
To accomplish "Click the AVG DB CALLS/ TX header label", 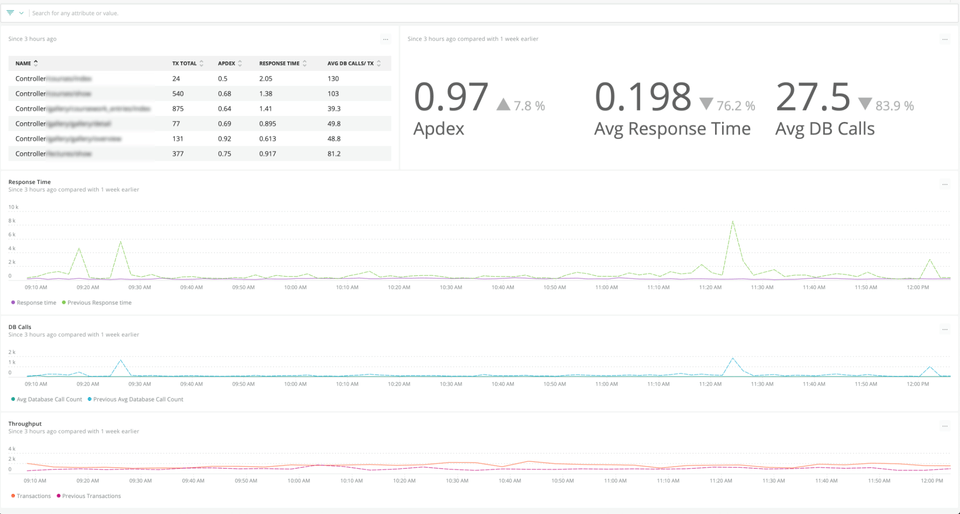I will point(350,64).
